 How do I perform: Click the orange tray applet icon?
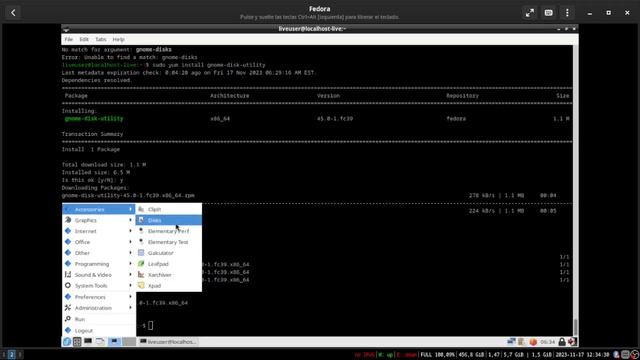533,342
